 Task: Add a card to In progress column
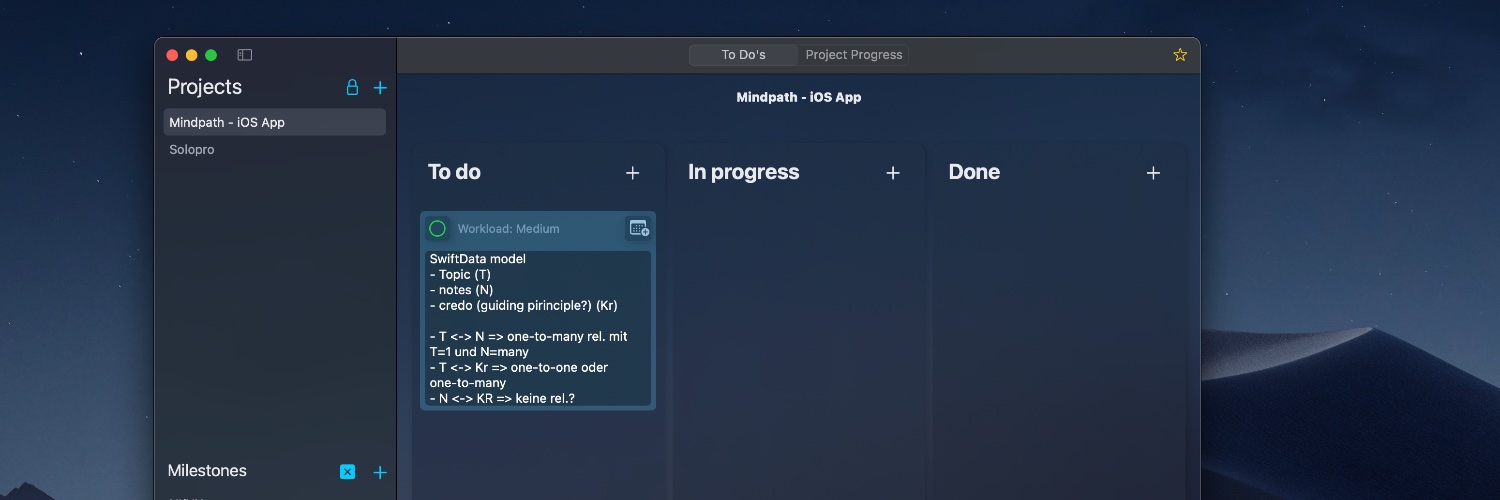coord(893,173)
